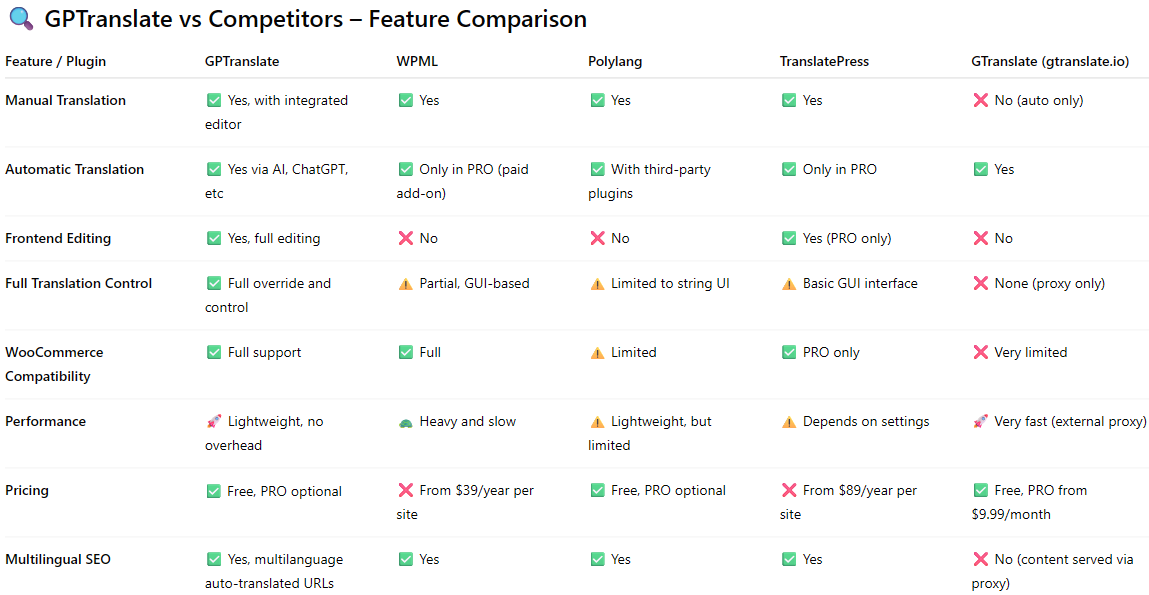Click the red X beside "No (auto only)"
The height and width of the screenshot is (595, 1149).
pyautogui.click(x=981, y=101)
